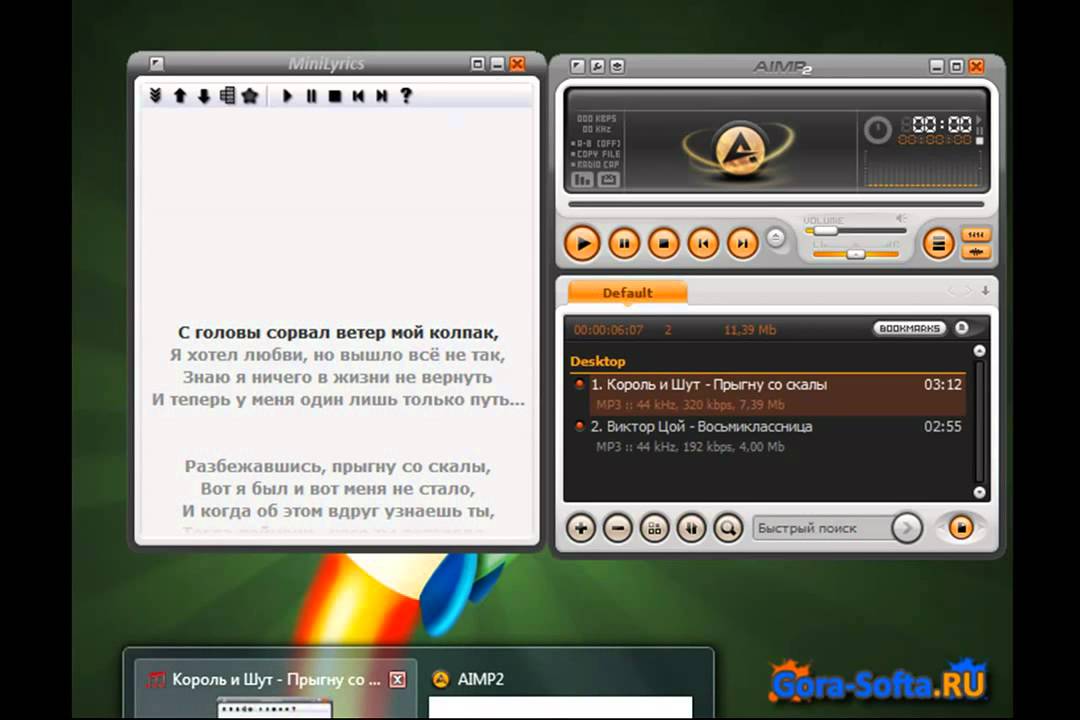Click the playlist misc grid button

pyautogui.click(x=654, y=528)
